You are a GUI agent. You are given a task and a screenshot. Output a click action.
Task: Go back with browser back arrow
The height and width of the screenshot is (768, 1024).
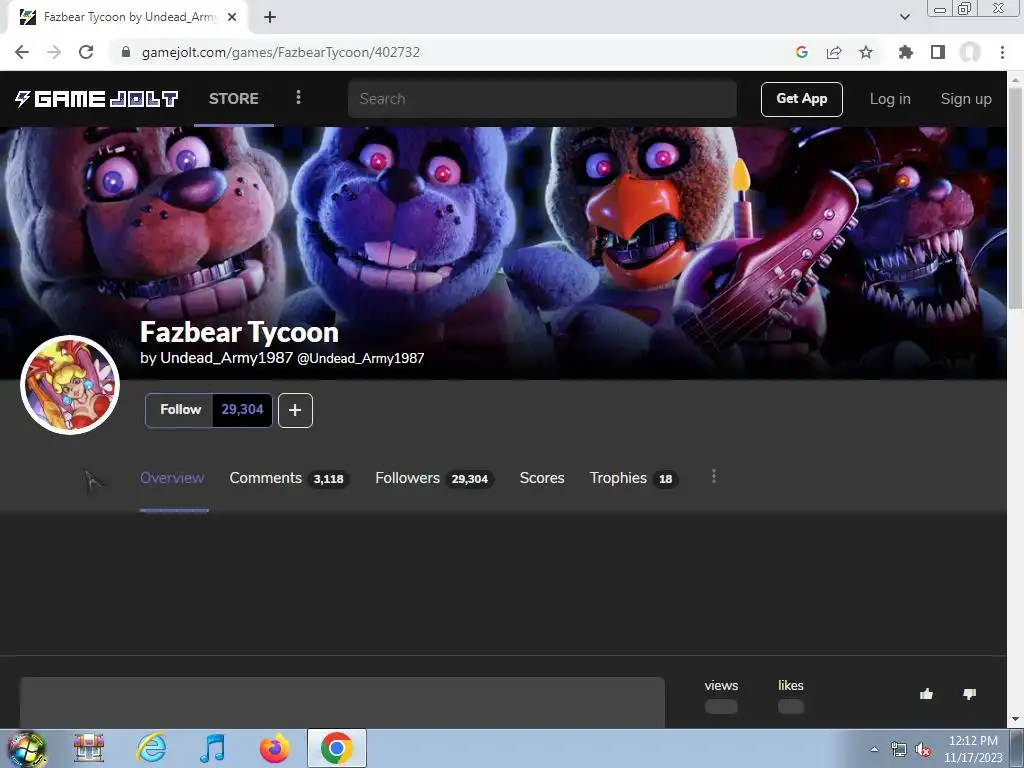22,52
